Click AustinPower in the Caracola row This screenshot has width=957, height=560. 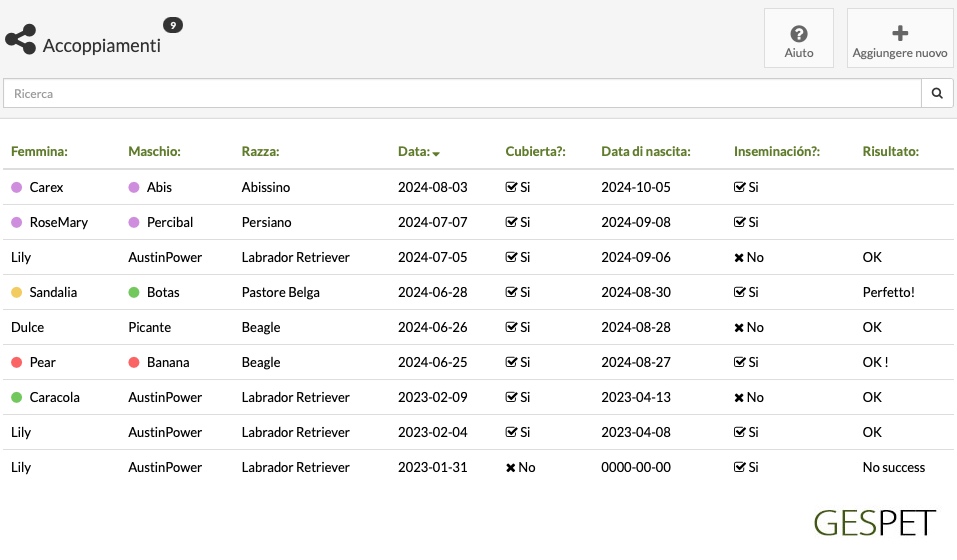[x=165, y=397]
